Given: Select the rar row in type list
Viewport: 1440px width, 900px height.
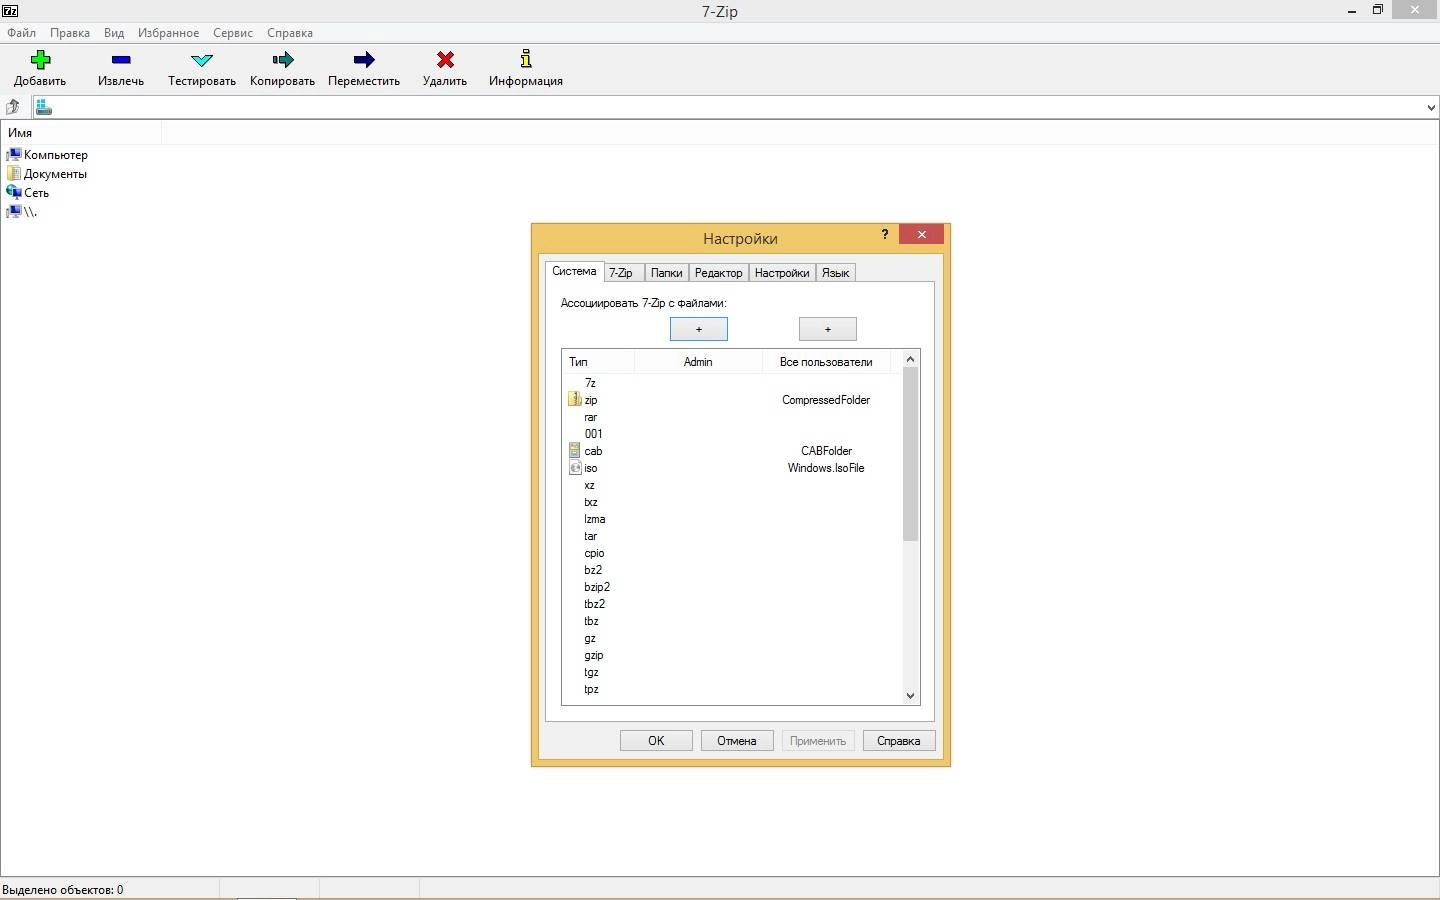Looking at the screenshot, I should coord(731,417).
